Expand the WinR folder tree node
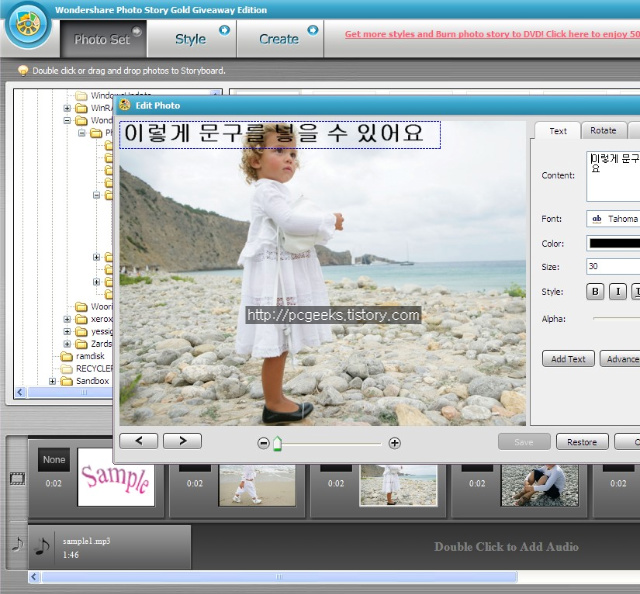Image resolution: width=640 pixels, height=594 pixels. point(67,108)
